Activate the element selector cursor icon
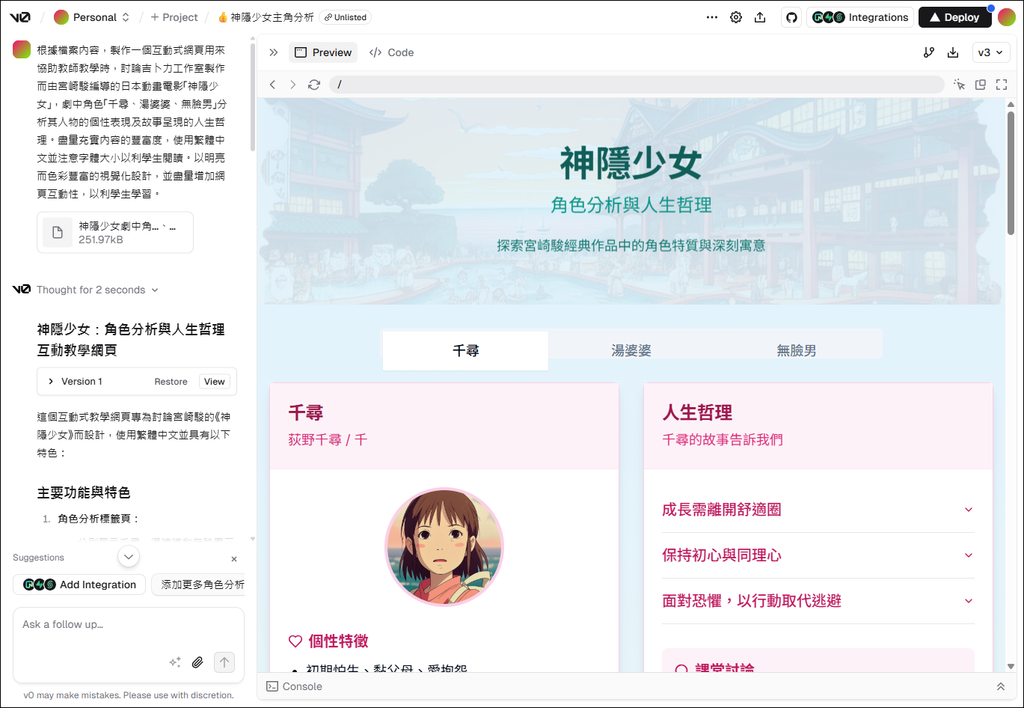This screenshot has width=1024, height=708. (959, 84)
